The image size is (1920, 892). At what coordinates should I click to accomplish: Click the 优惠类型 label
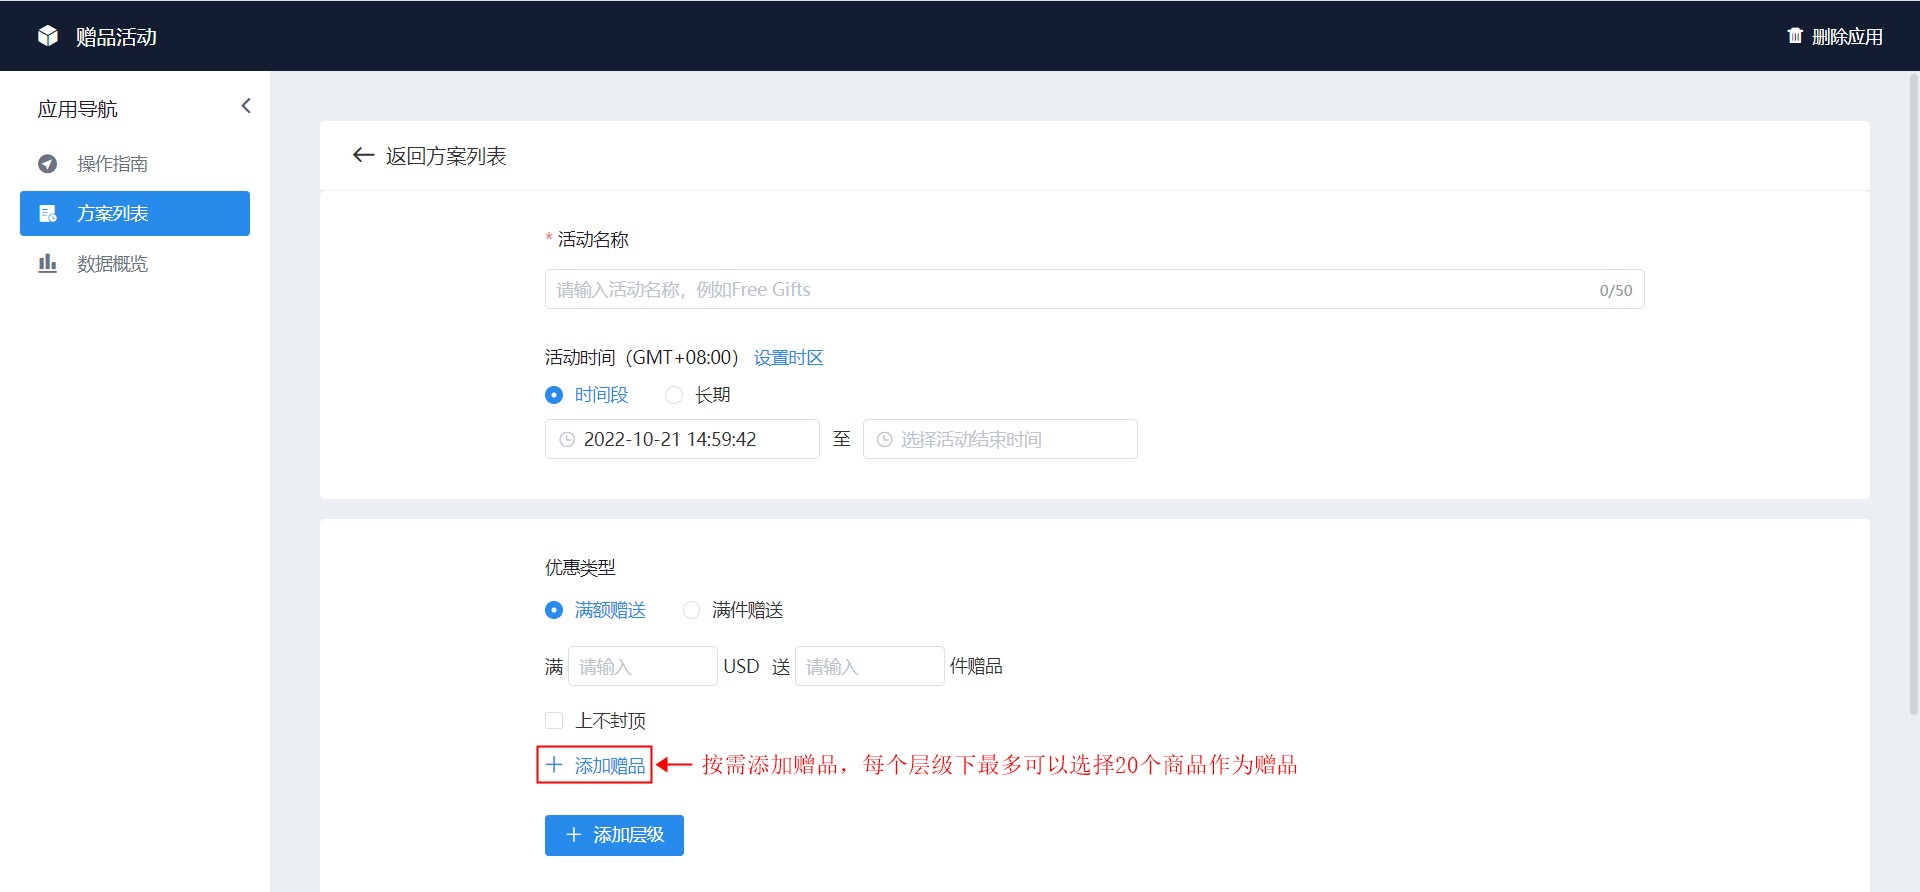(580, 568)
